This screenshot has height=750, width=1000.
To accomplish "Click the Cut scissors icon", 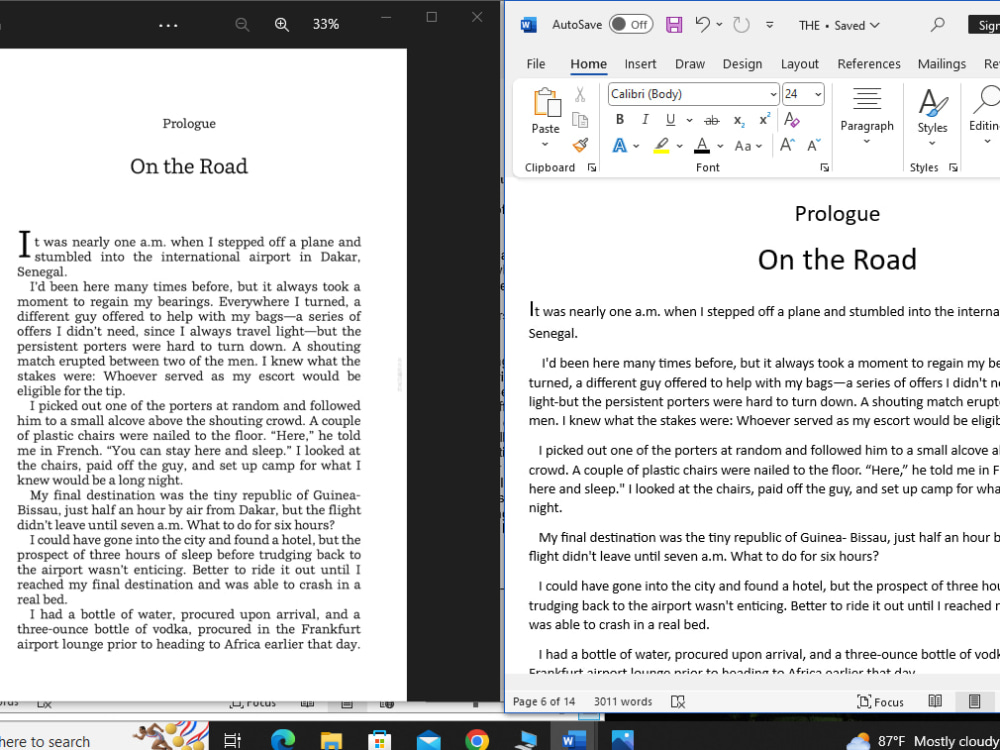I will [580, 94].
